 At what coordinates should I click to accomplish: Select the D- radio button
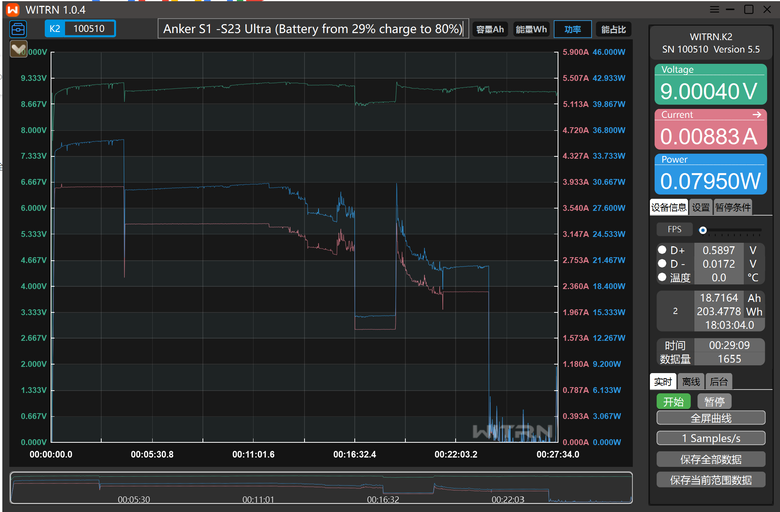pyautogui.click(x=662, y=263)
